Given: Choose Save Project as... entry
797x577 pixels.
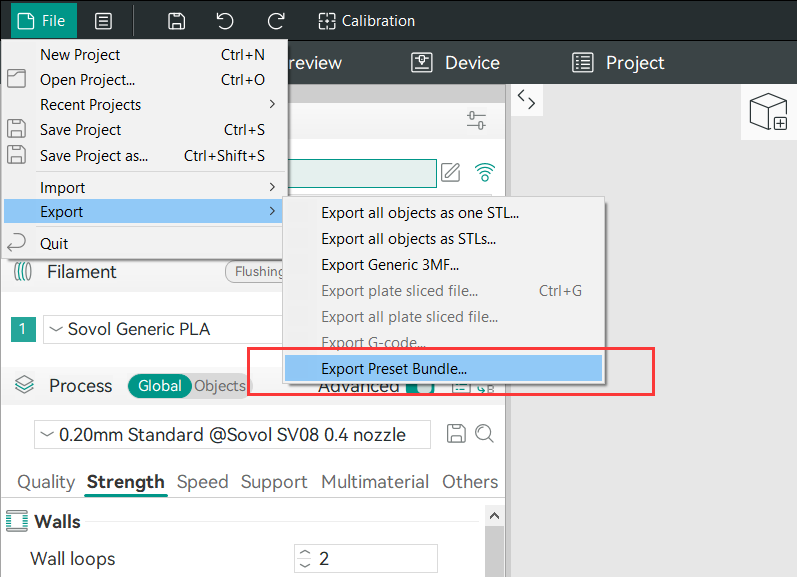Looking at the screenshot, I should (144, 156).
